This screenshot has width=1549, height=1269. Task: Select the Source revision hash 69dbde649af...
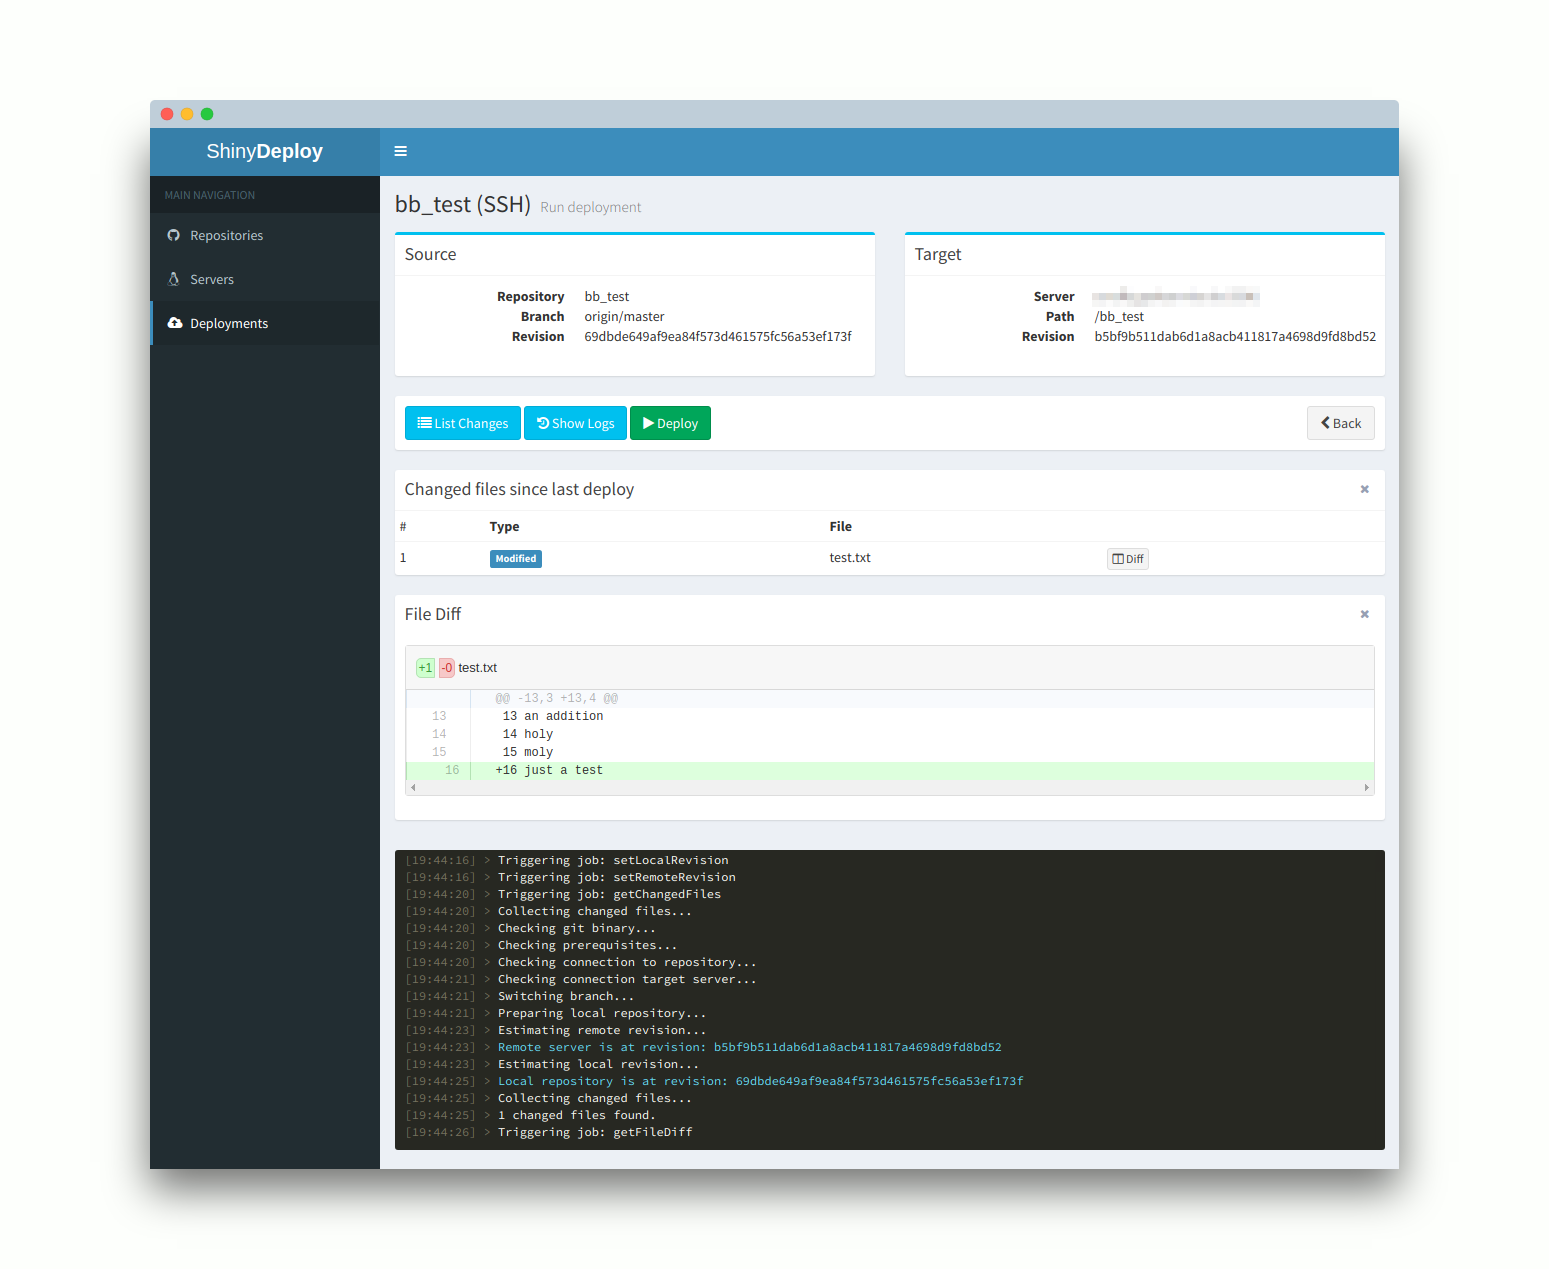718,337
